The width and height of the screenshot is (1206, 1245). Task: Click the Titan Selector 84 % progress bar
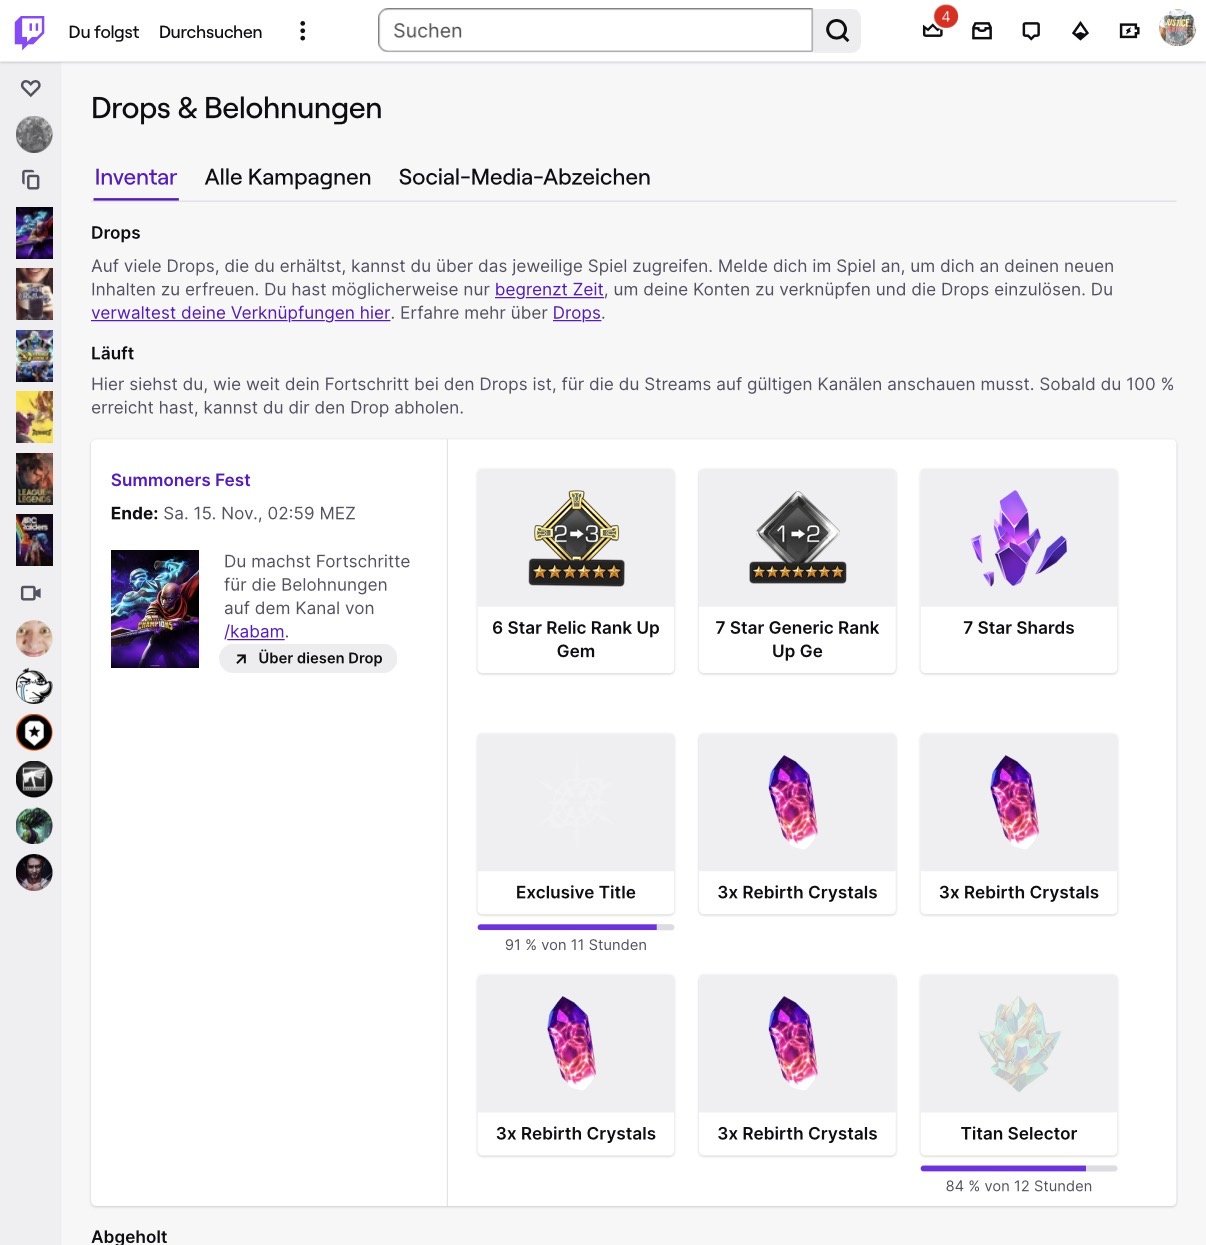[x=1018, y=1168]
